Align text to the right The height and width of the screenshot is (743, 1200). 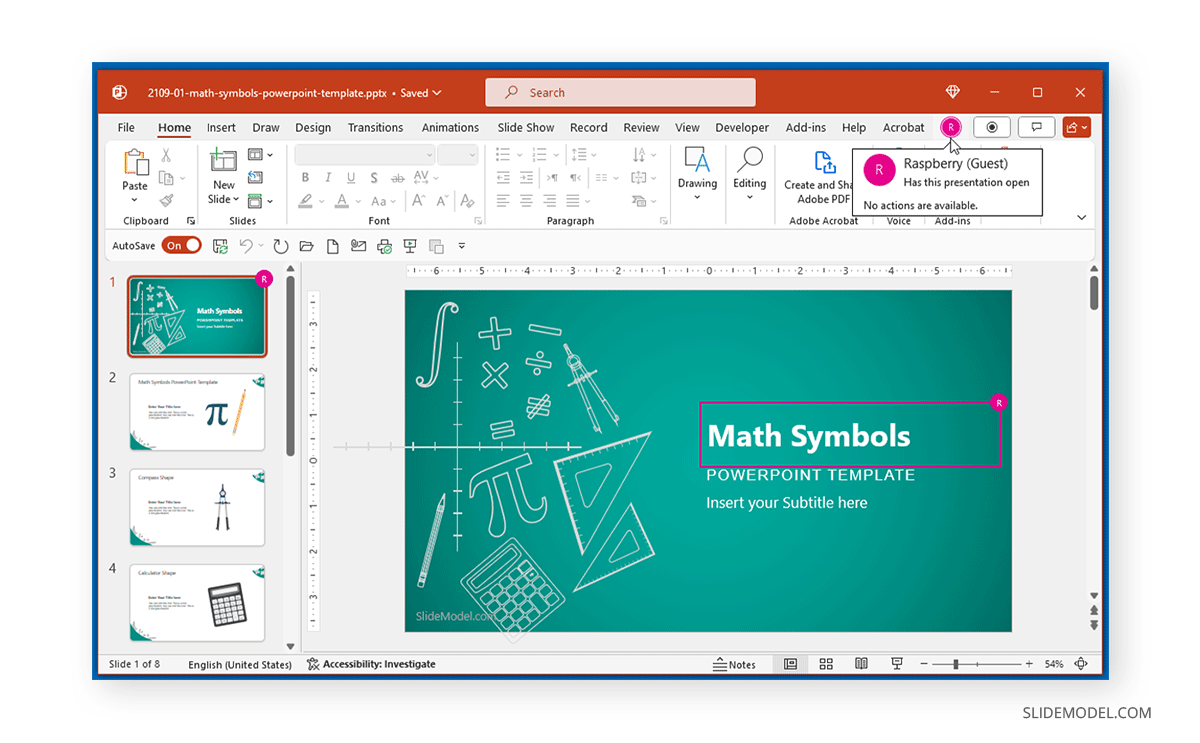coord(550,201)
